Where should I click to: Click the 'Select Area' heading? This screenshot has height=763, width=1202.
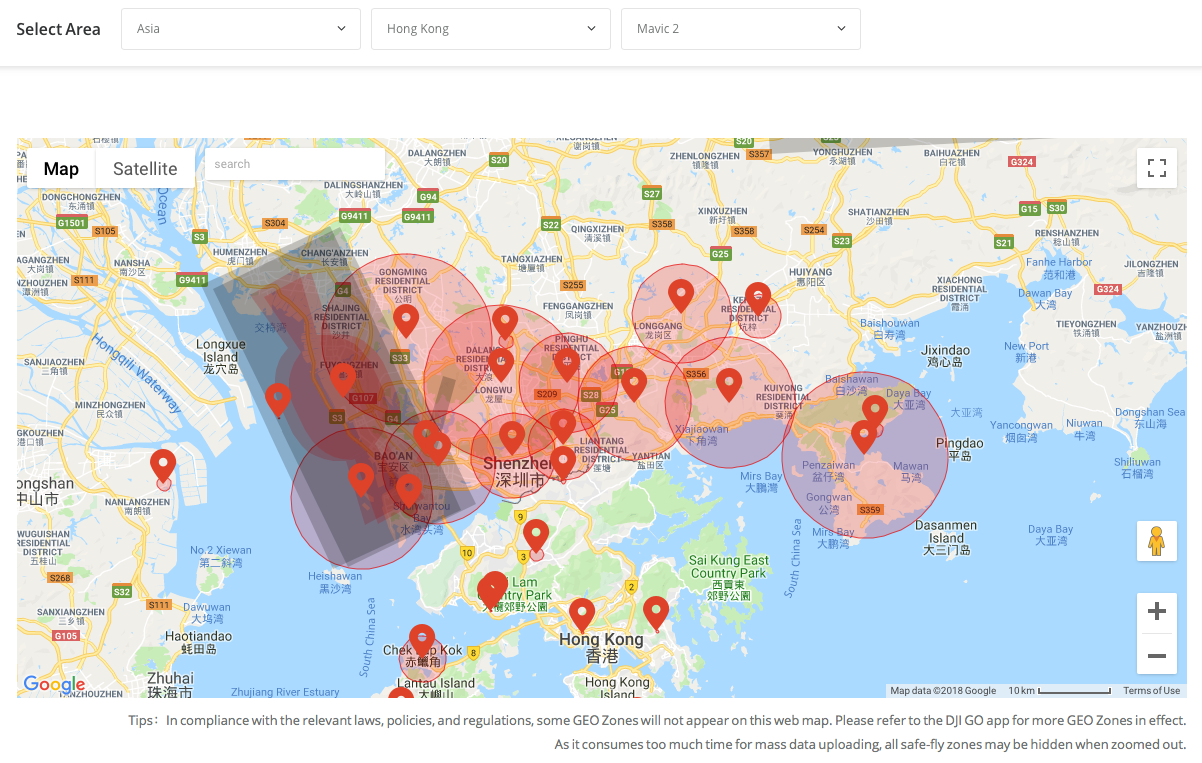click(x=58, y=29)
